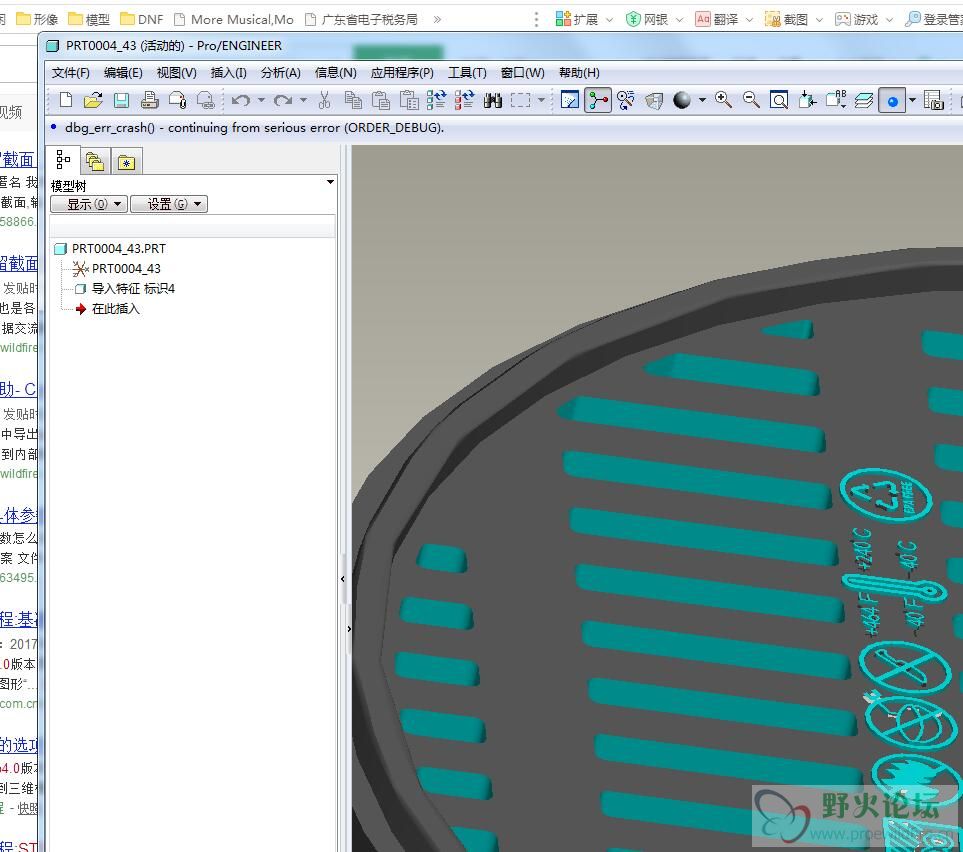The height and width of the screenshot is (852, 963).
Task: Open the 工具(T) menu
Action: click(x=467, y=72)
